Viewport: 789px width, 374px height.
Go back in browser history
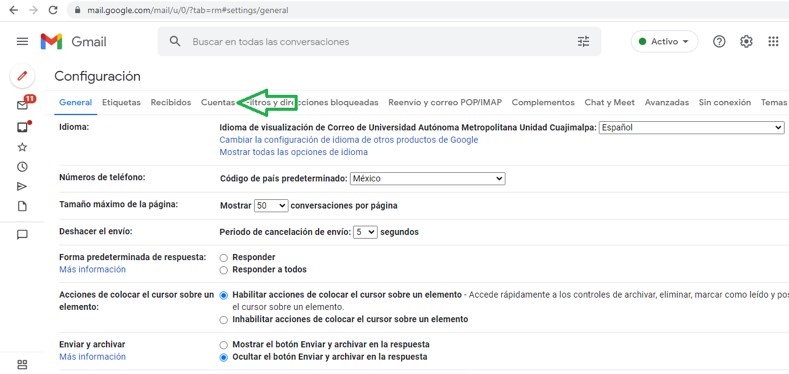[14, 10]
